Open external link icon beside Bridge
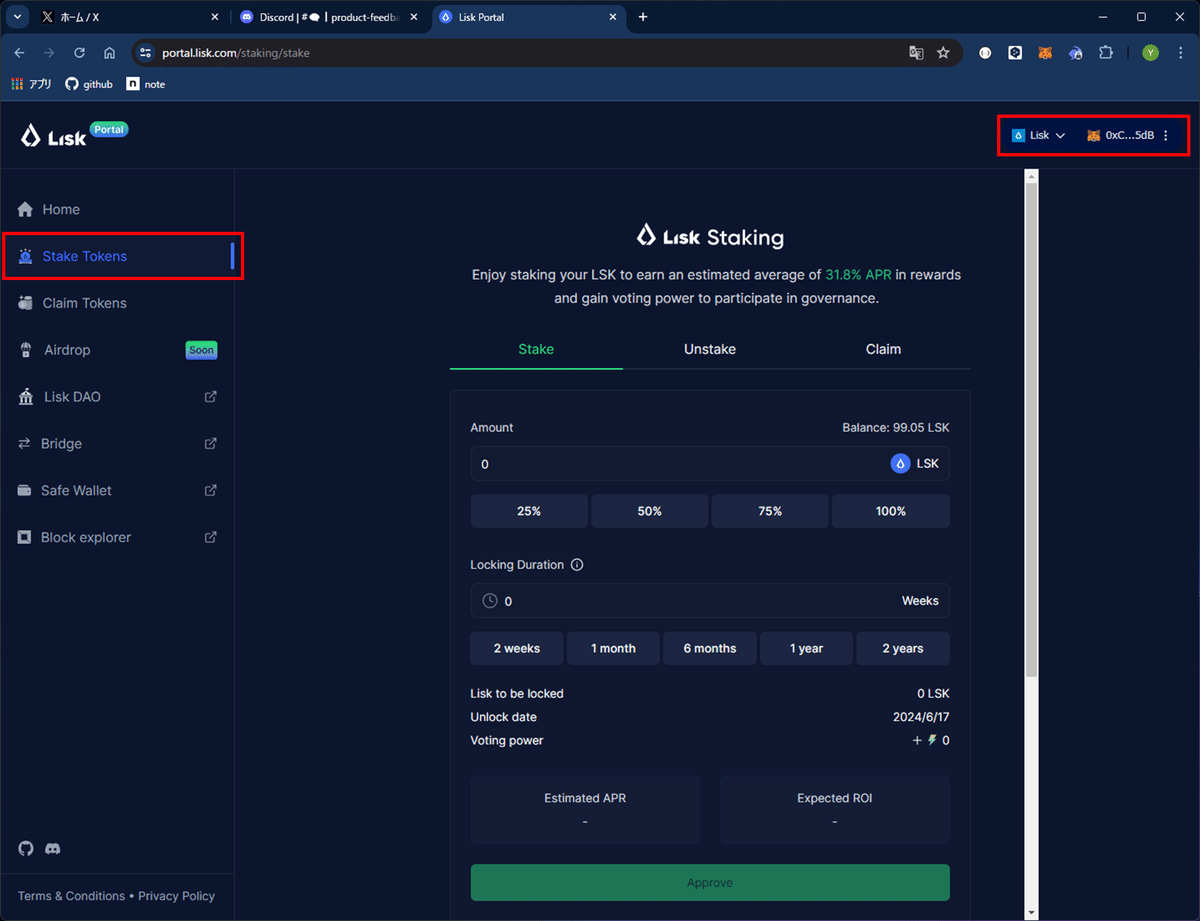Screen dimensions: 1200x921 tap(211, 443)
